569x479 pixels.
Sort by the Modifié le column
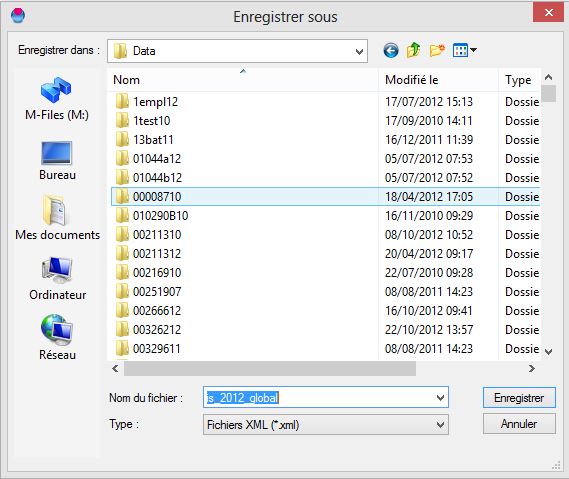pos(438,80)
